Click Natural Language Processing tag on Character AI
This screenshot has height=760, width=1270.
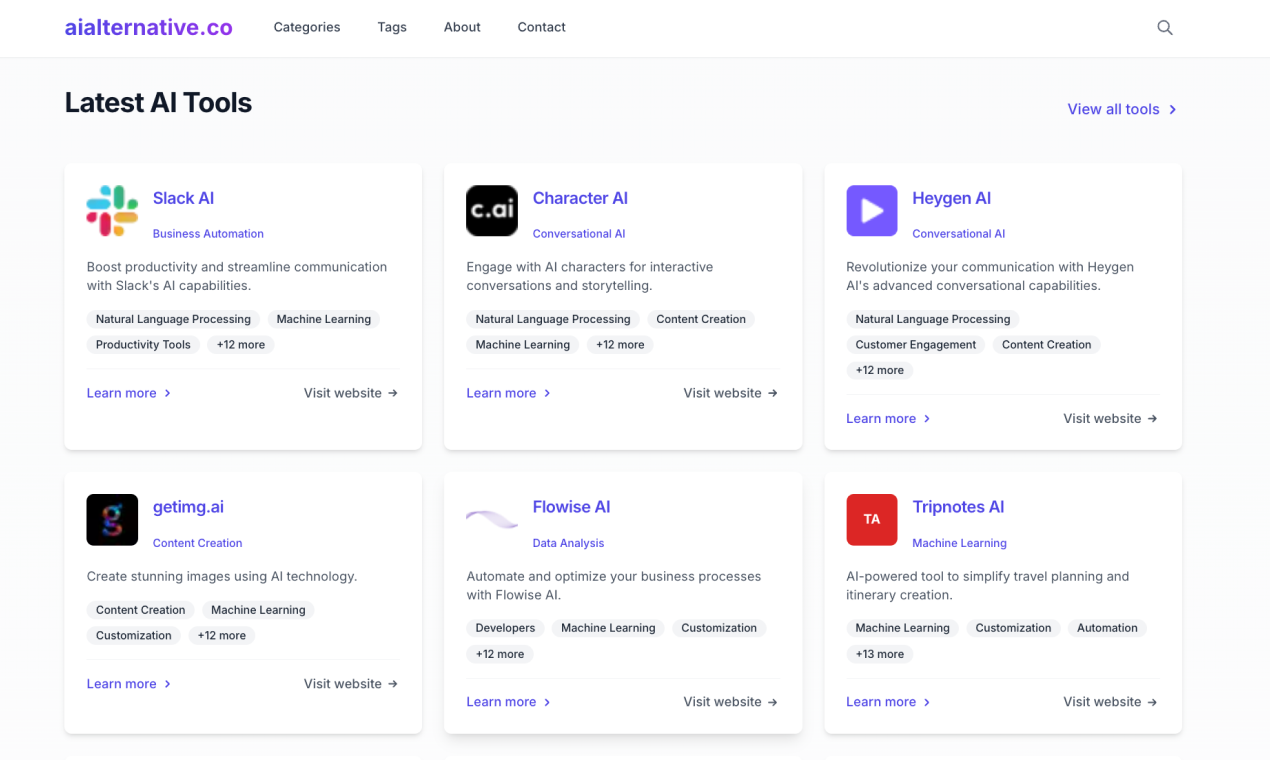[553, 319]
